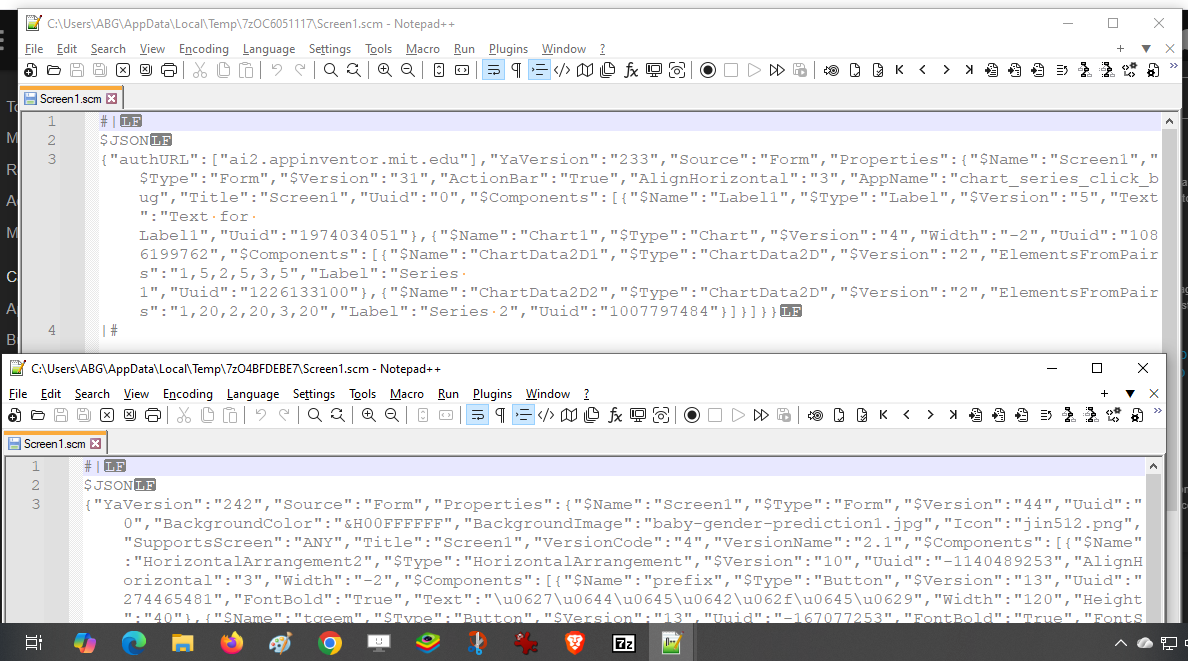
Task: Expand toolbar overflow chevron in lower window
Action: 1158,412
